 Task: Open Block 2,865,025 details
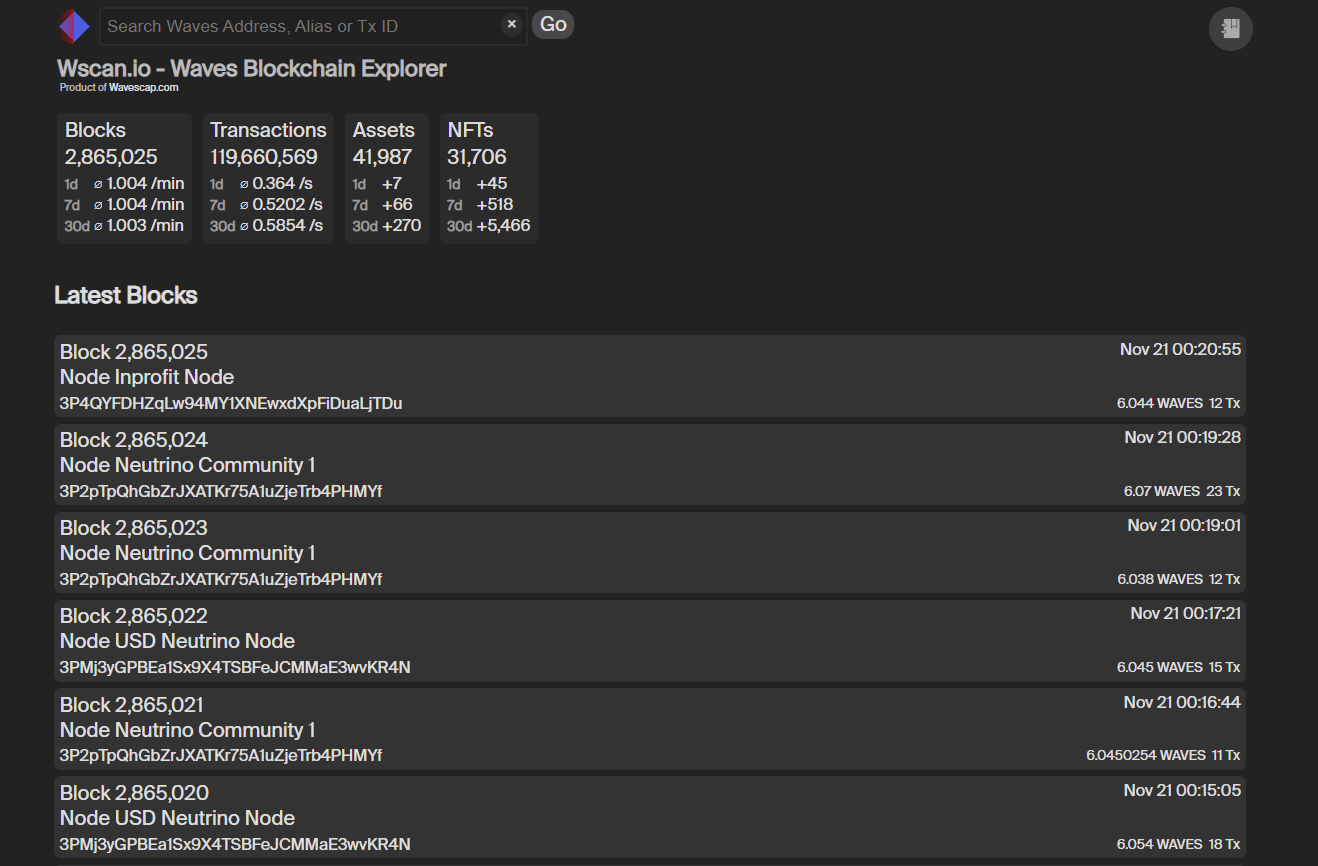(650, 376)
